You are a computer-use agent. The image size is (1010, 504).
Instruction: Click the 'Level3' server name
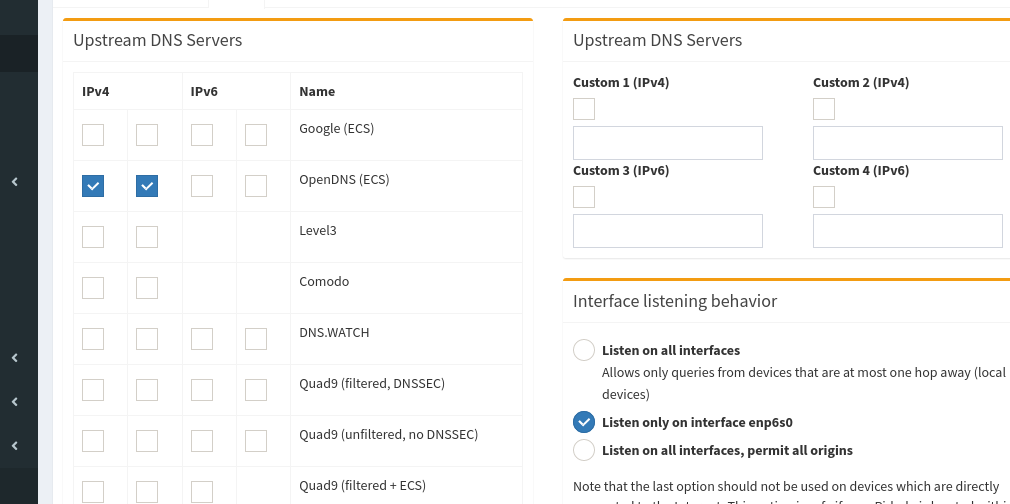pos(318,231)
